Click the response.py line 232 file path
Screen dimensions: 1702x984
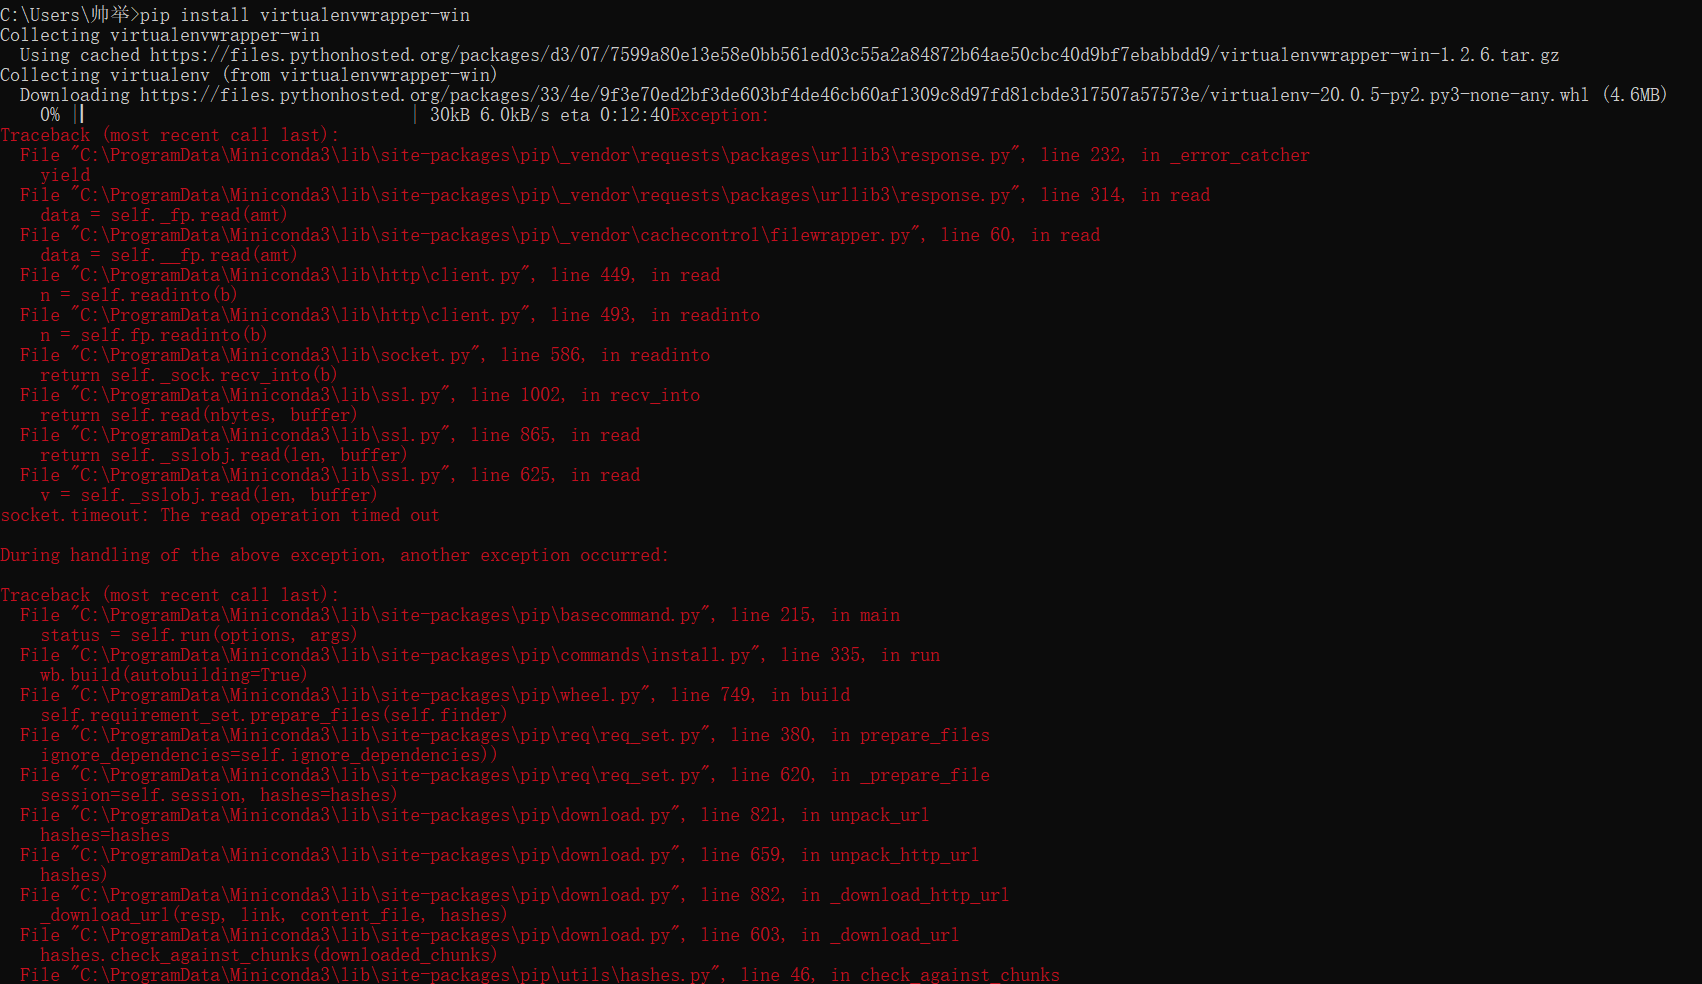tap(545, 155)
